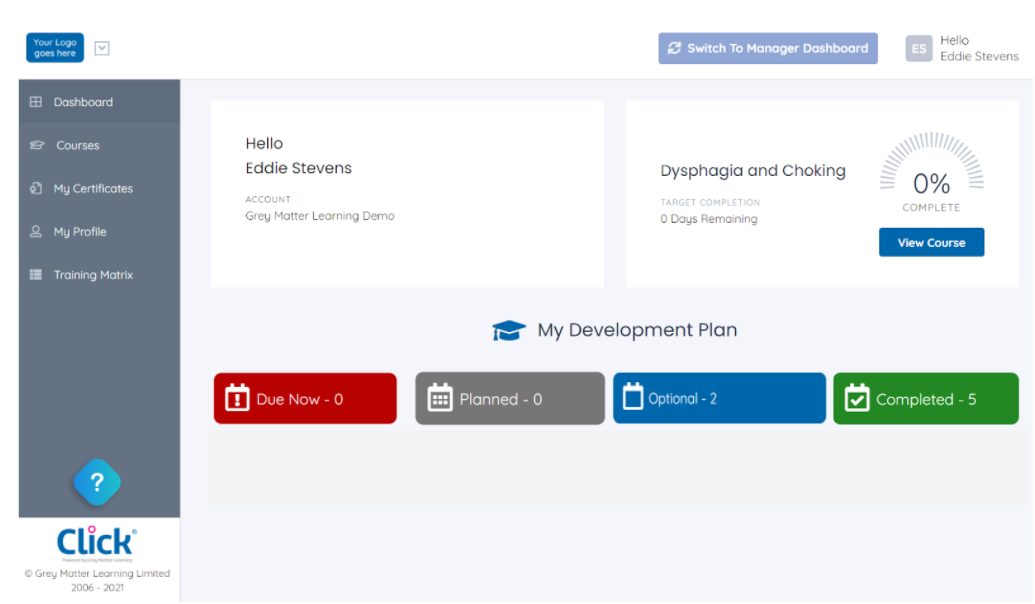Click the View Course button
Image resolution: width=1035 pixels, height=604 pixels.
(x=931, y=242)
